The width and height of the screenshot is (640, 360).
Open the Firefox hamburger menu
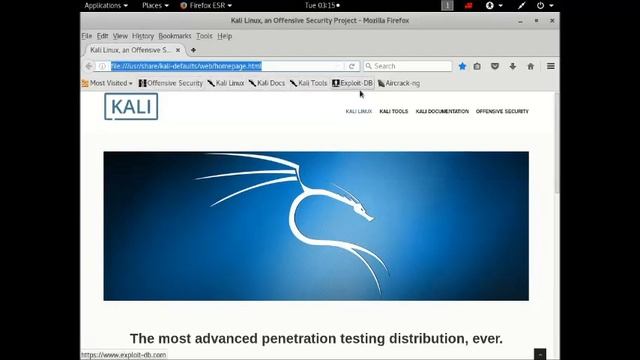551,66
